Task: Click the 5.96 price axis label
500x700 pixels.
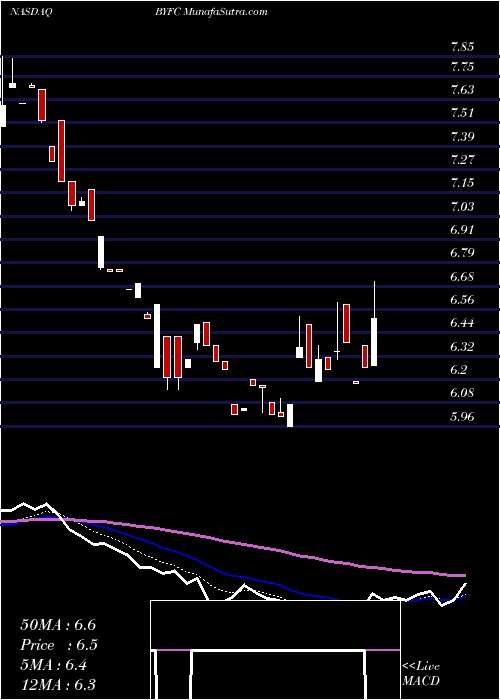Action: (462, 417)
